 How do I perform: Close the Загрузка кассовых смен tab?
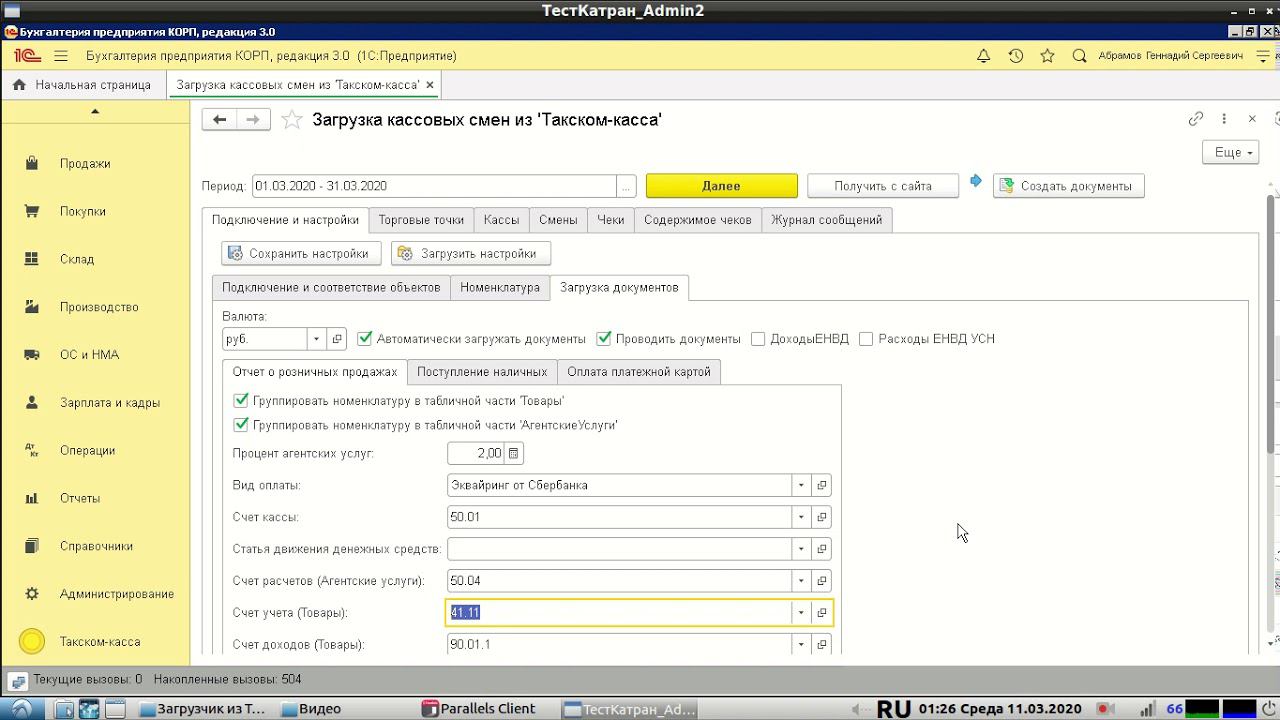coord(430,85)
